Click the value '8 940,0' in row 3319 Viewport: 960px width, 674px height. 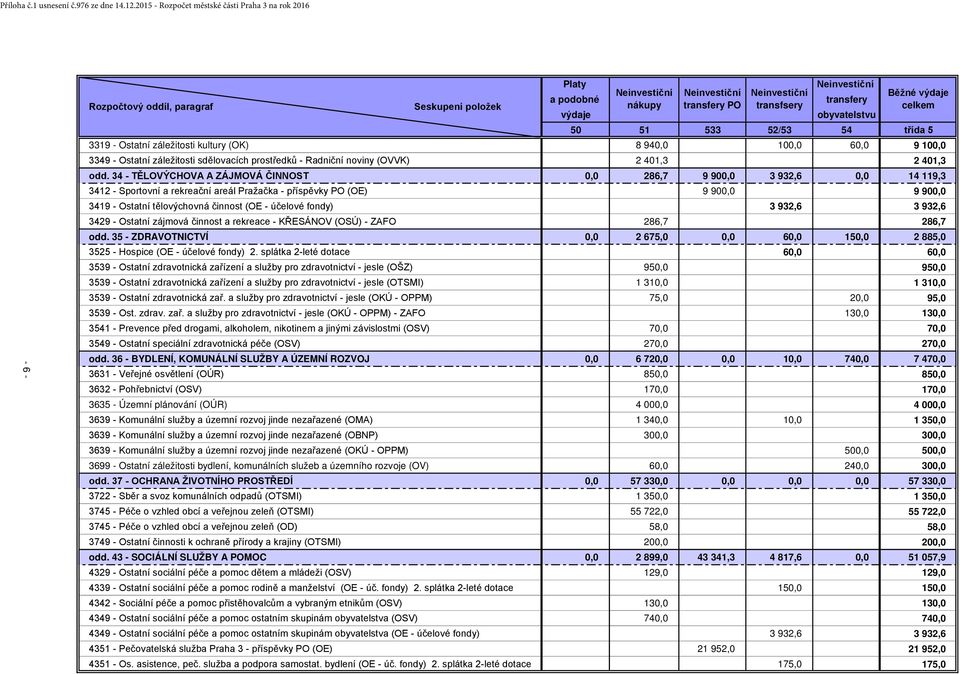point(653,145)
